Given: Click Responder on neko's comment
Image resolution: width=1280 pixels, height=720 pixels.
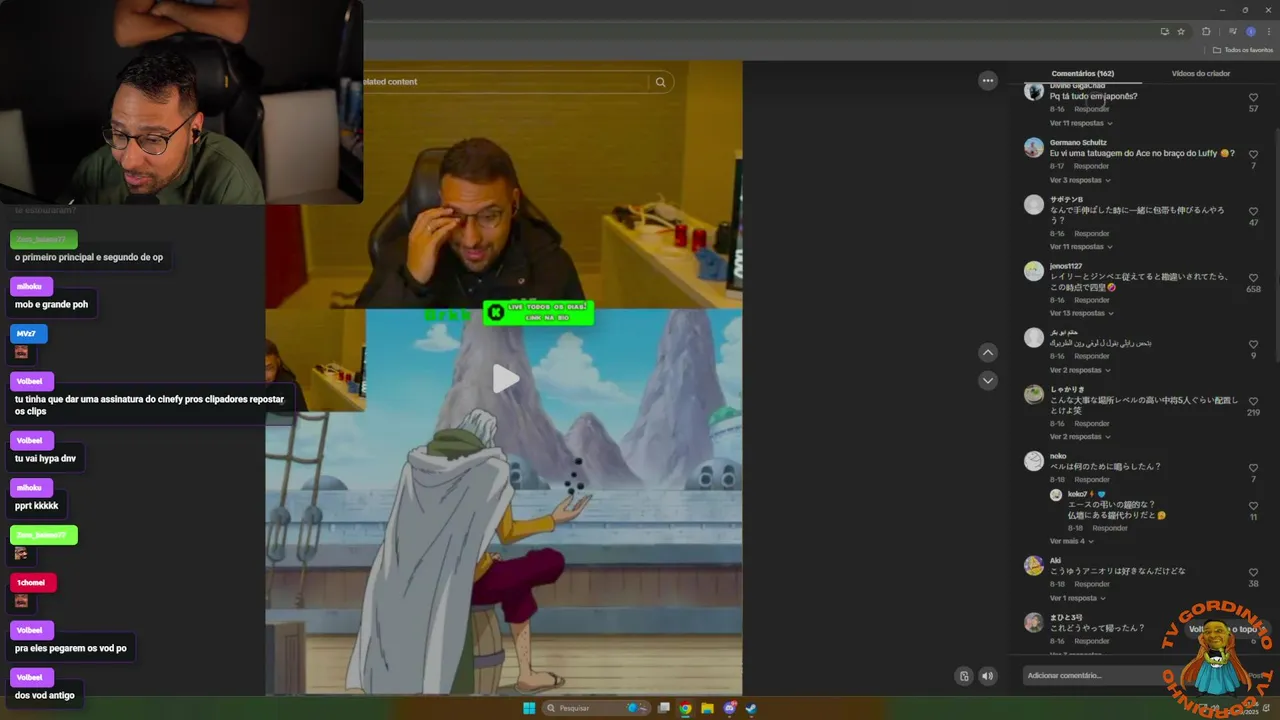Looking at the screenshot, I should click(1092, 480).
